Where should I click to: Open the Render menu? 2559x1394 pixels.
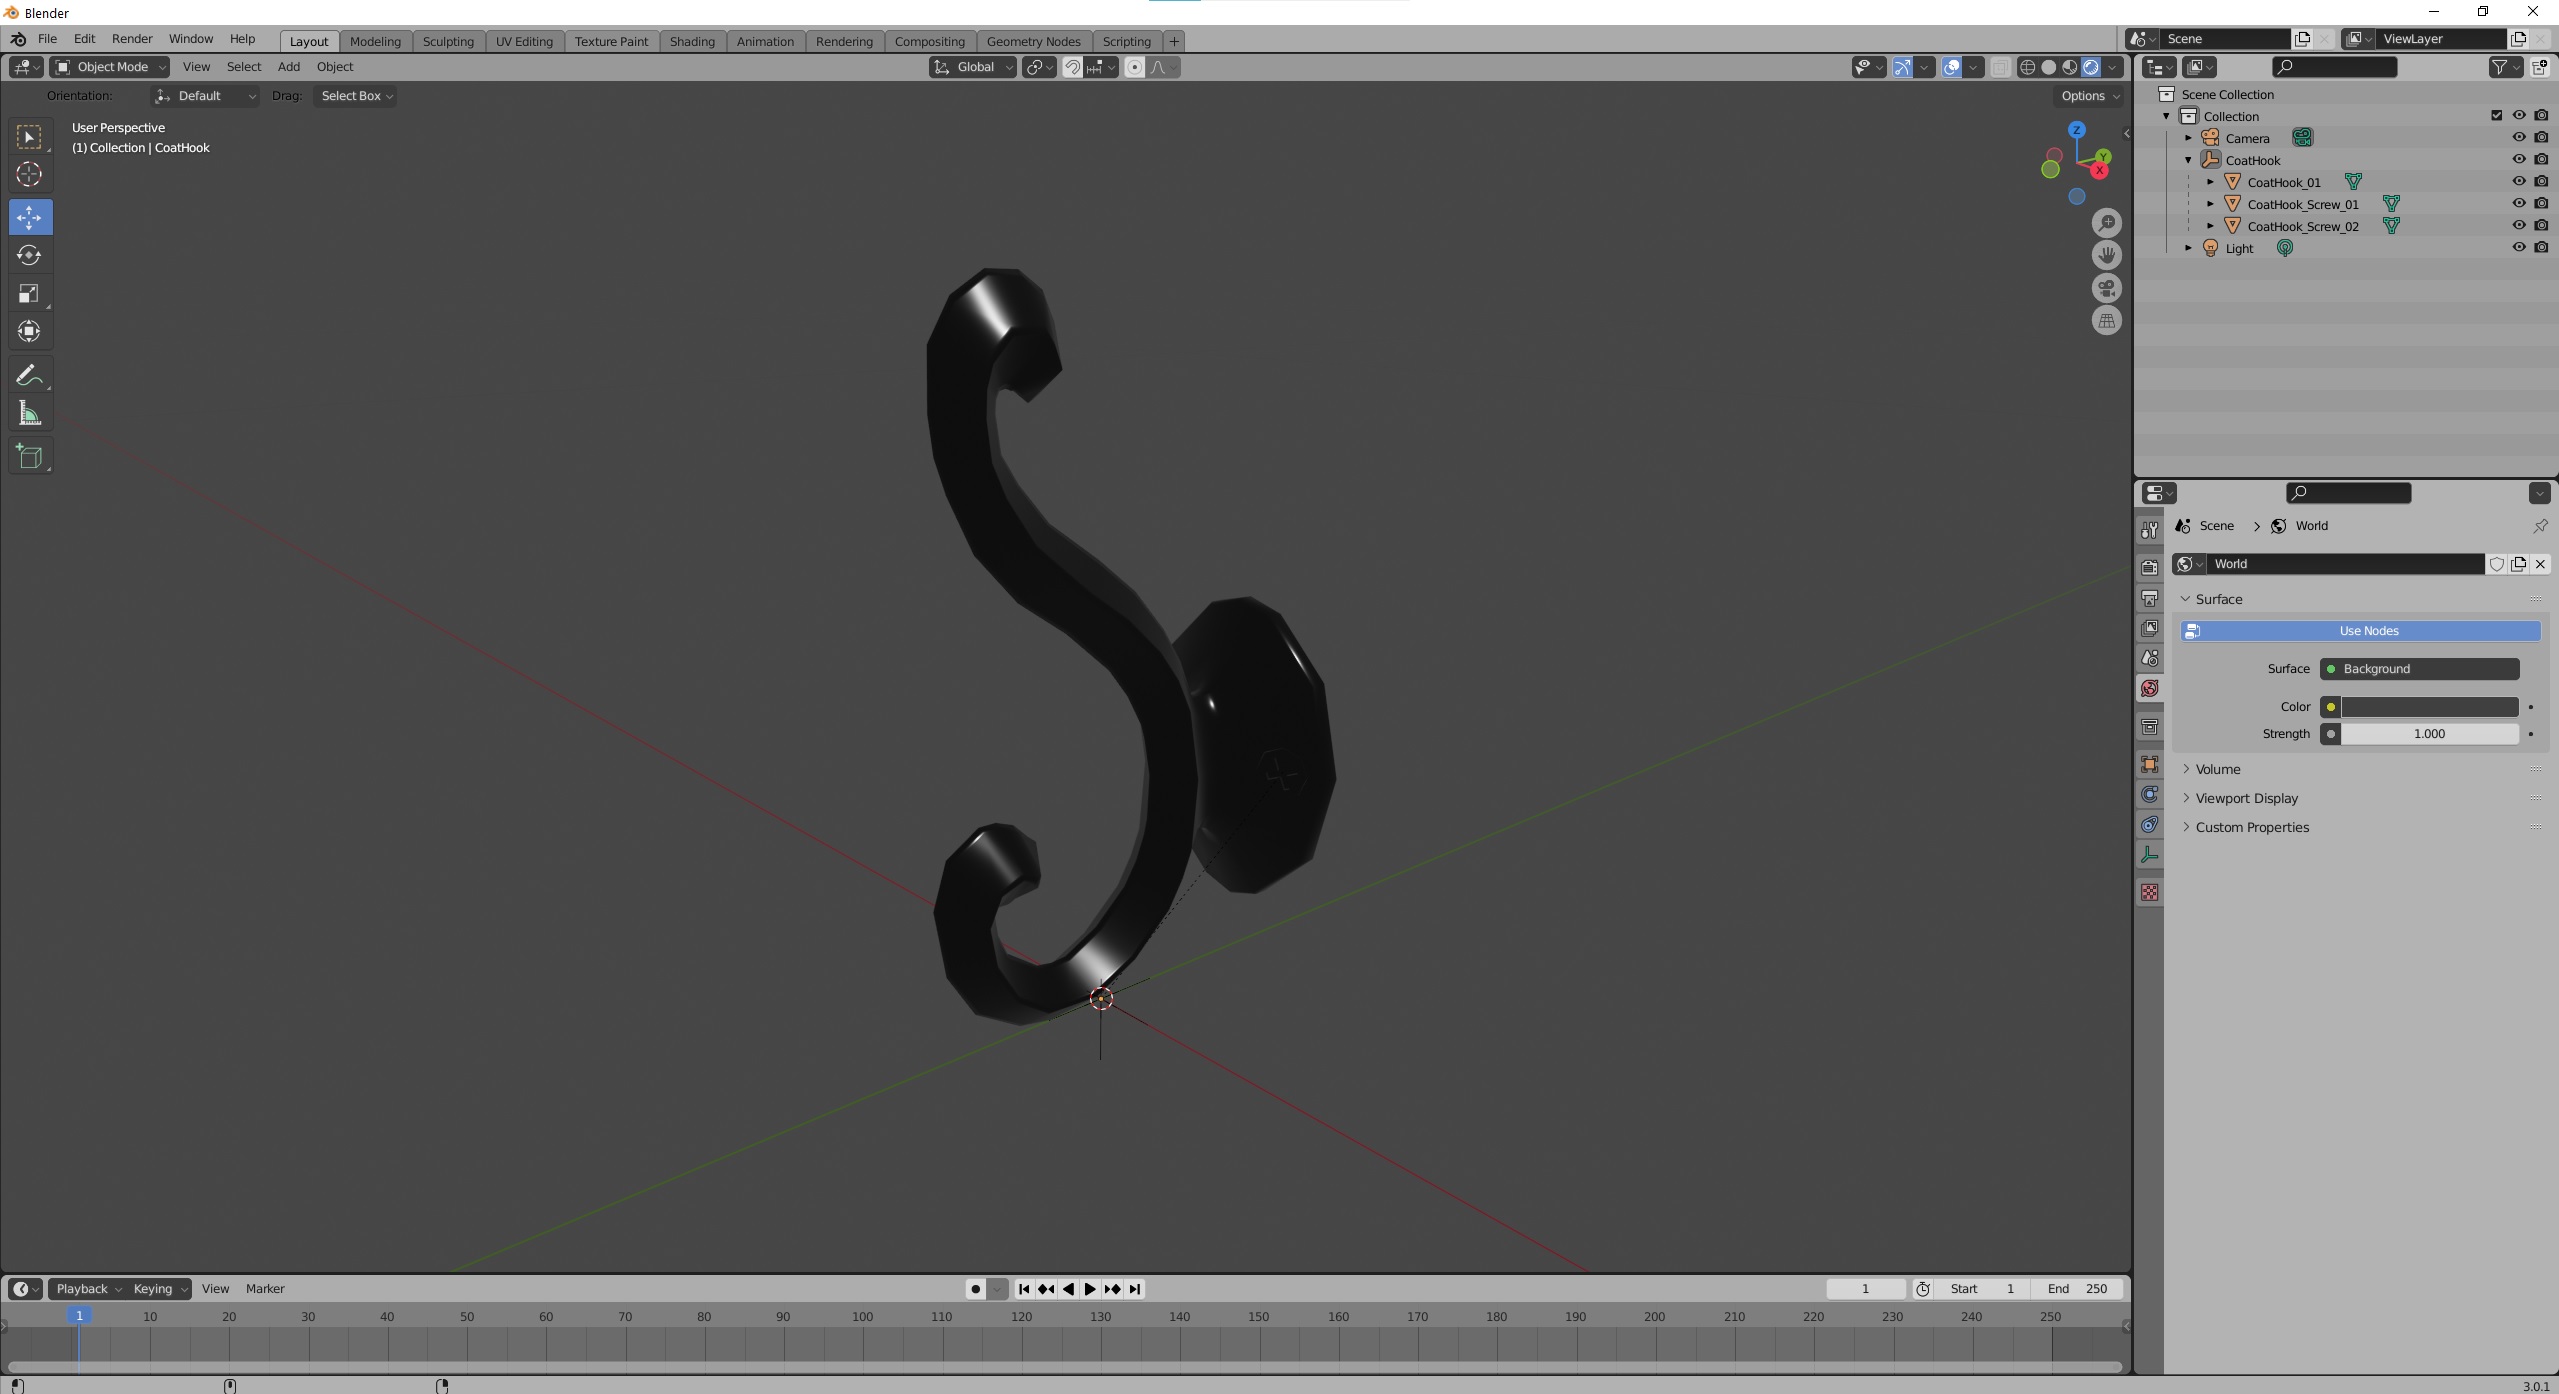132,39
